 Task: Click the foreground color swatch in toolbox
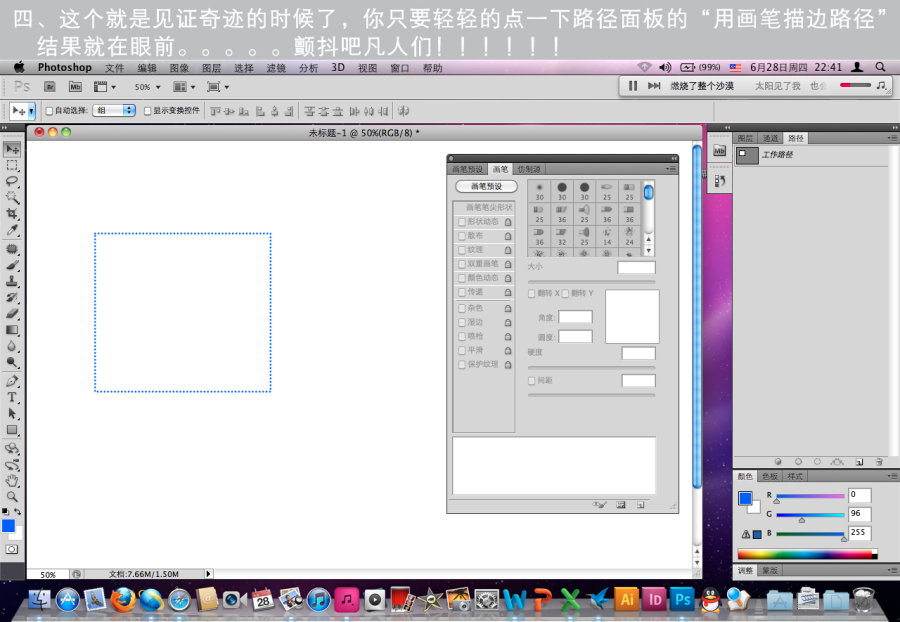[8, 526]
